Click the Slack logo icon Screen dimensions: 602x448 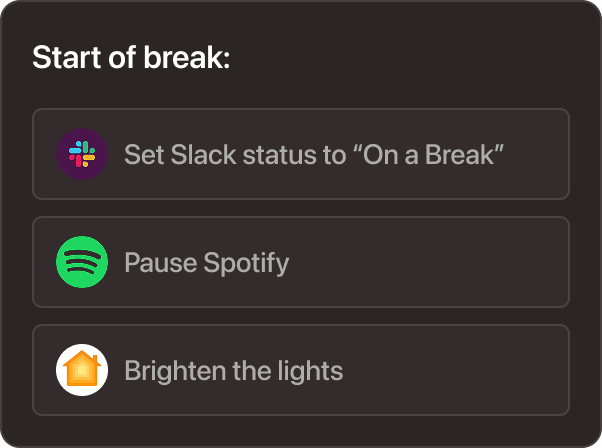click(x=82, y=154)
